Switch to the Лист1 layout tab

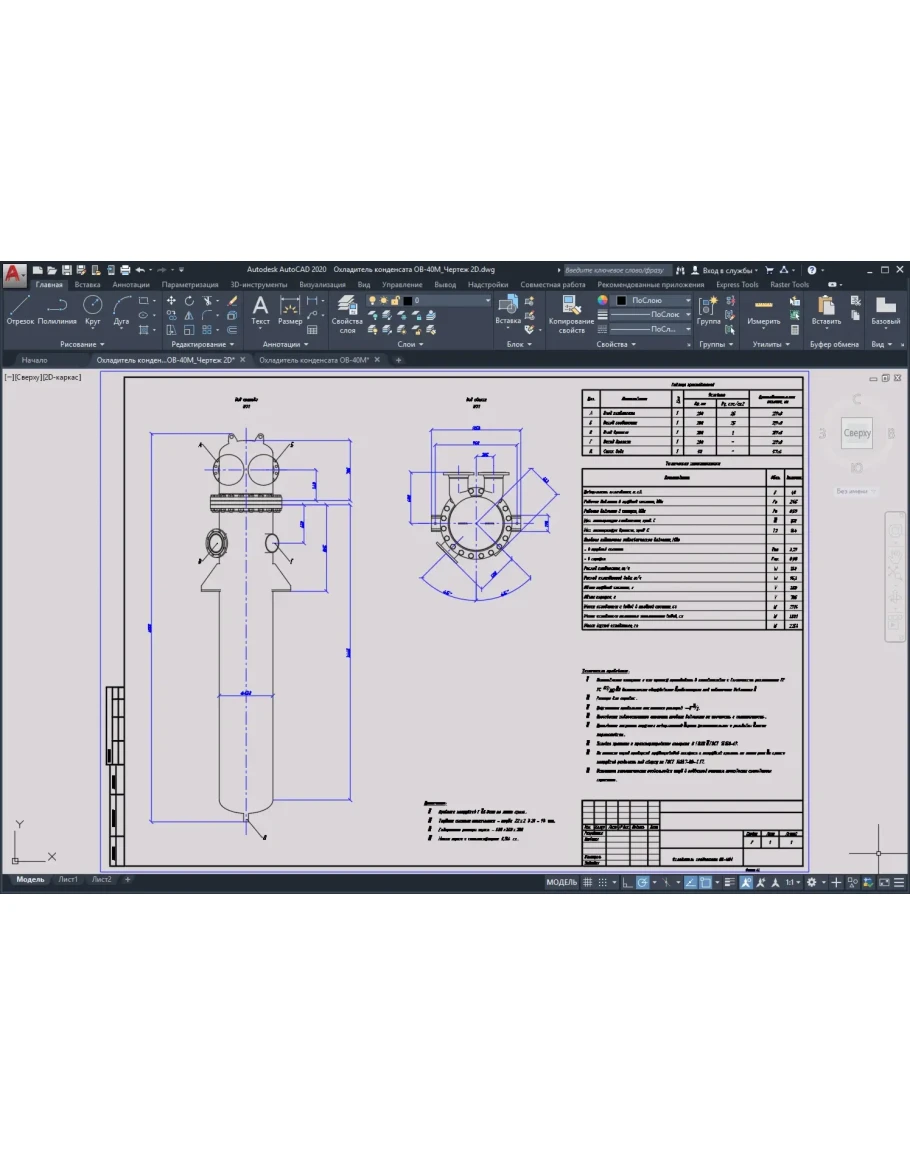tap(68, 879)
